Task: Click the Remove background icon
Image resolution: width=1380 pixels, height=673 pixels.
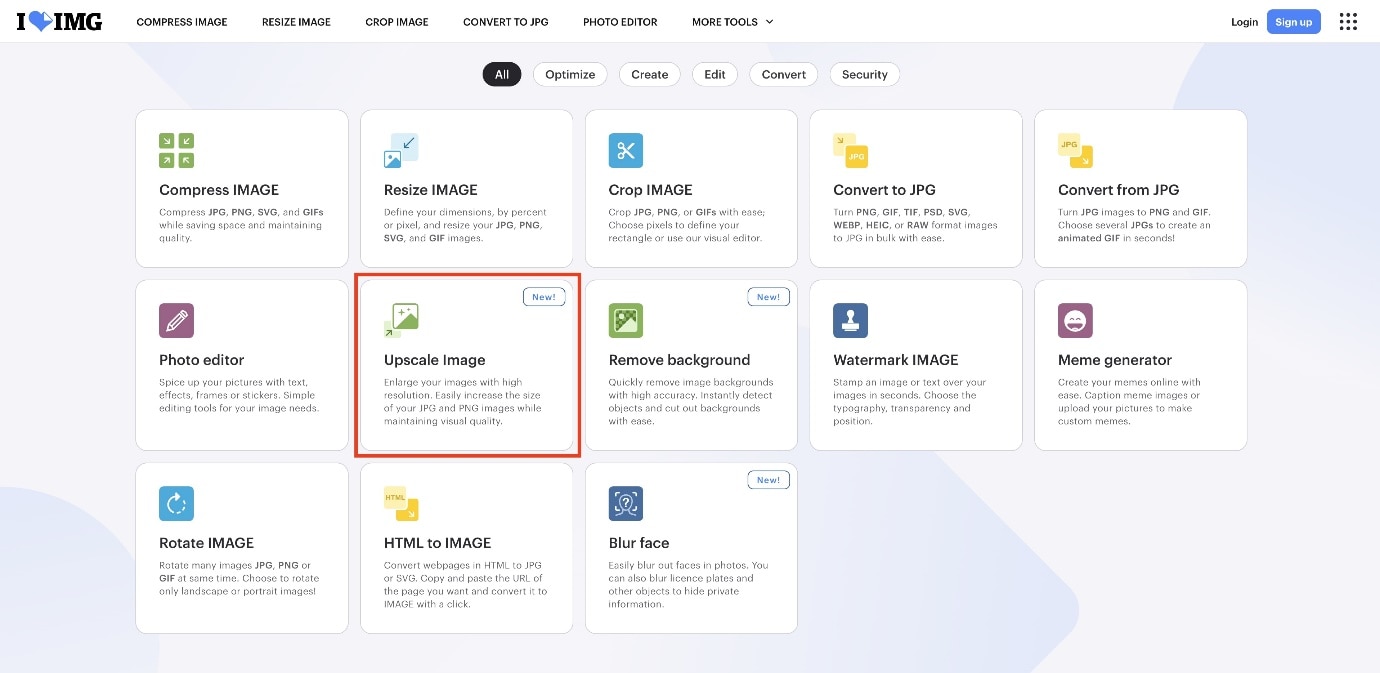Action: point(626,320)
